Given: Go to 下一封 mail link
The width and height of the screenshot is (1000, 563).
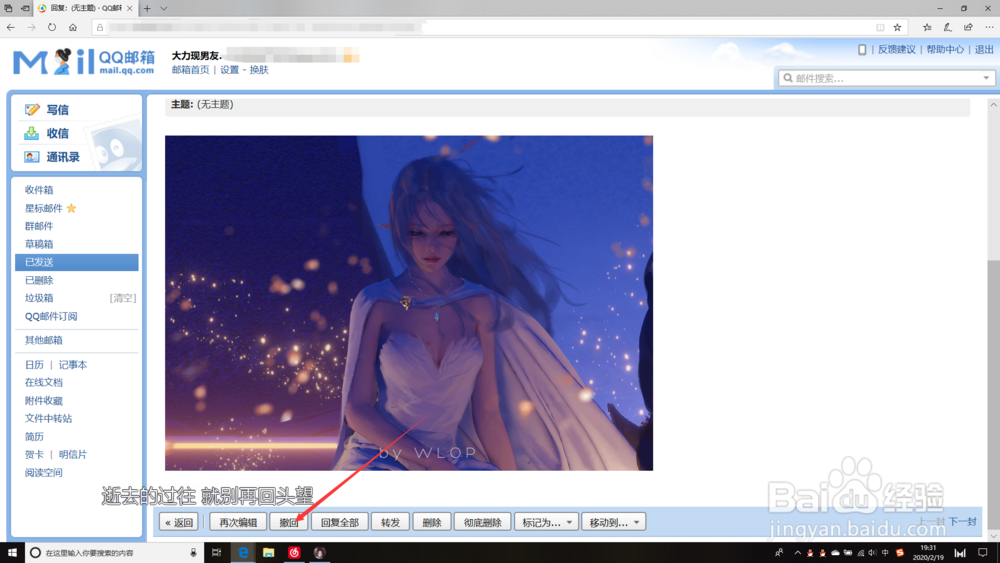Looking at the screenshot, I should click(962, 522).
